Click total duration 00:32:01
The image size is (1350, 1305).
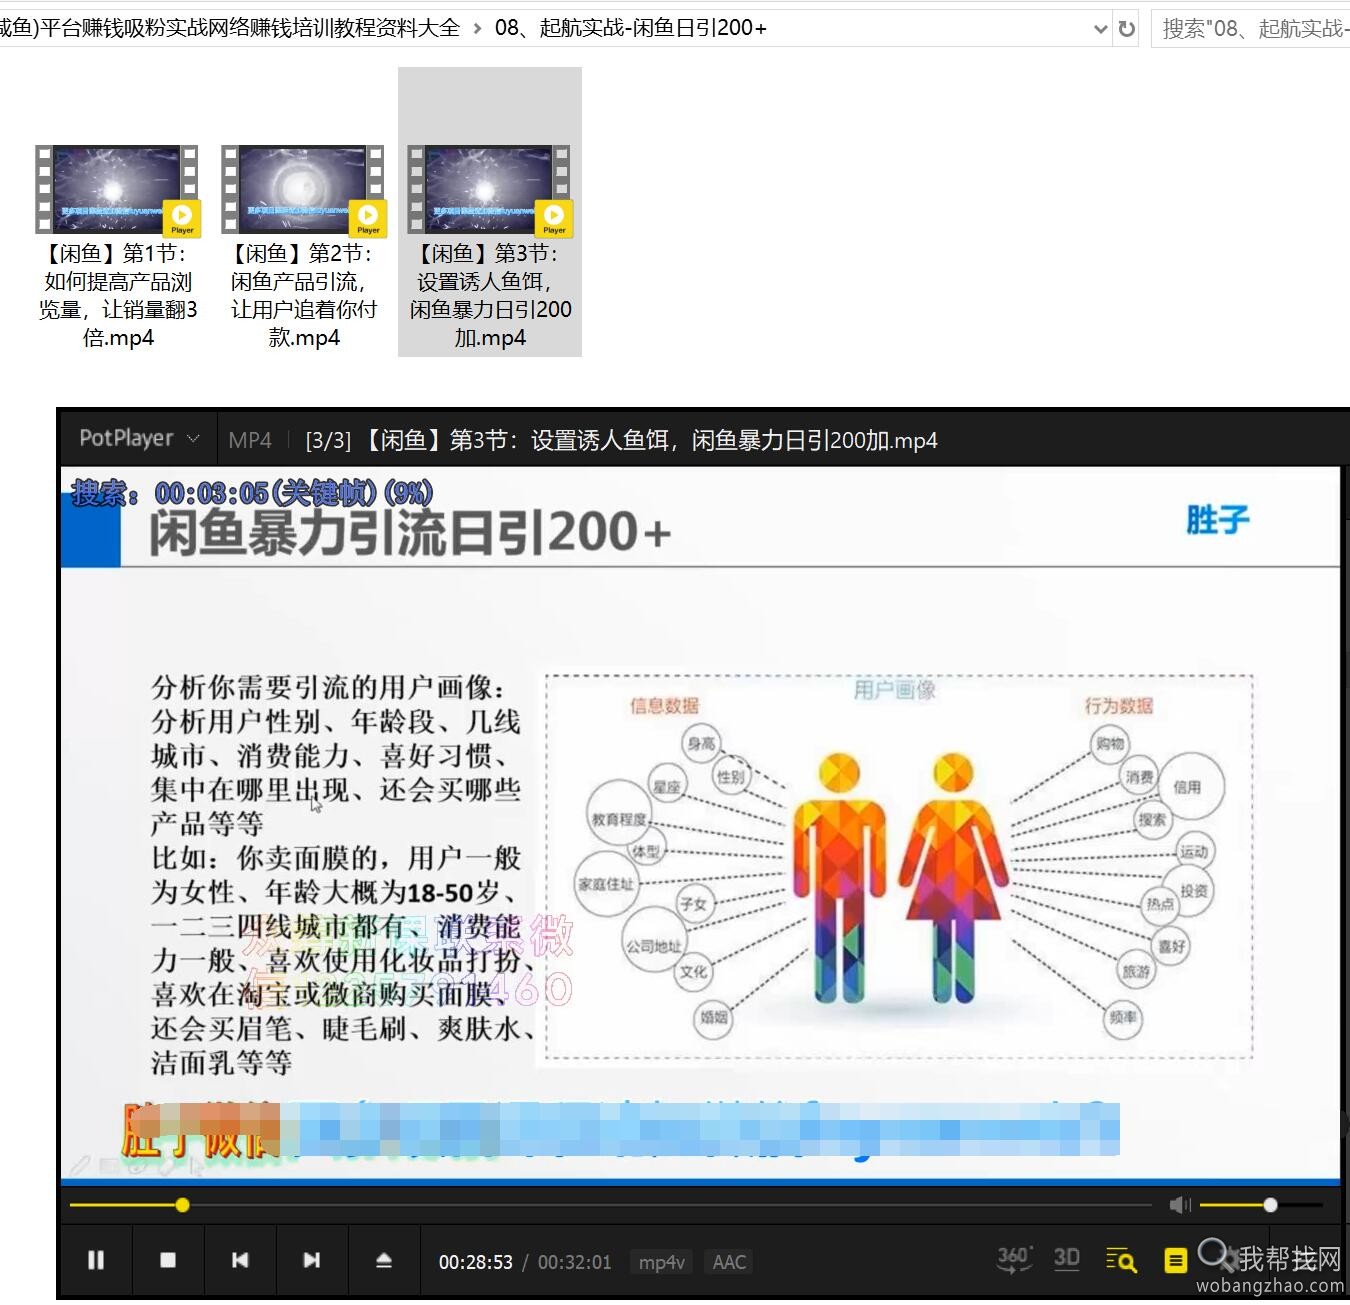pyautogui.click(x=574, y=1262)
